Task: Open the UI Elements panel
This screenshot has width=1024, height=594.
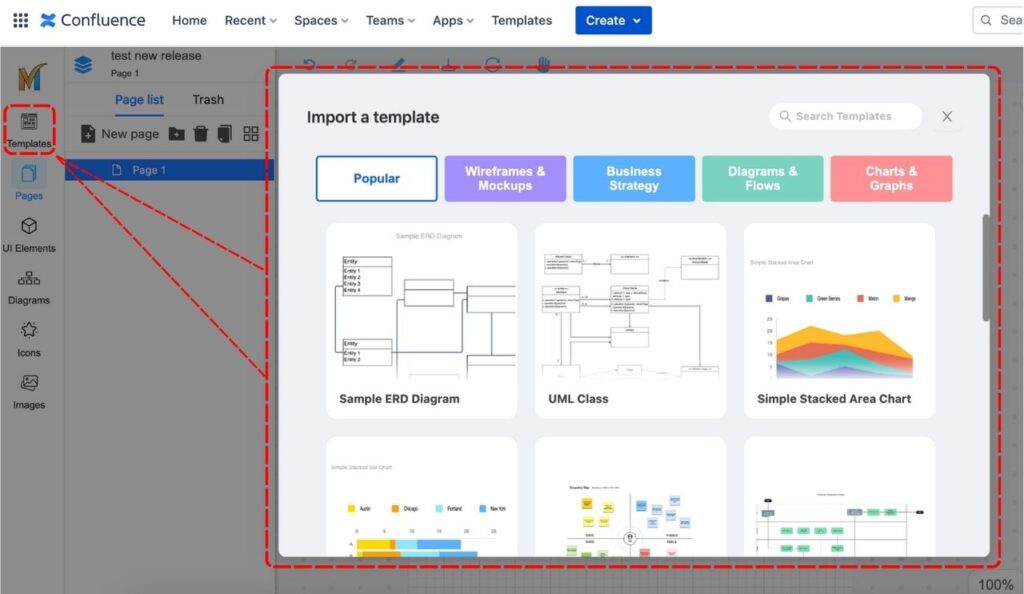Action: click(x=28, y=236)
